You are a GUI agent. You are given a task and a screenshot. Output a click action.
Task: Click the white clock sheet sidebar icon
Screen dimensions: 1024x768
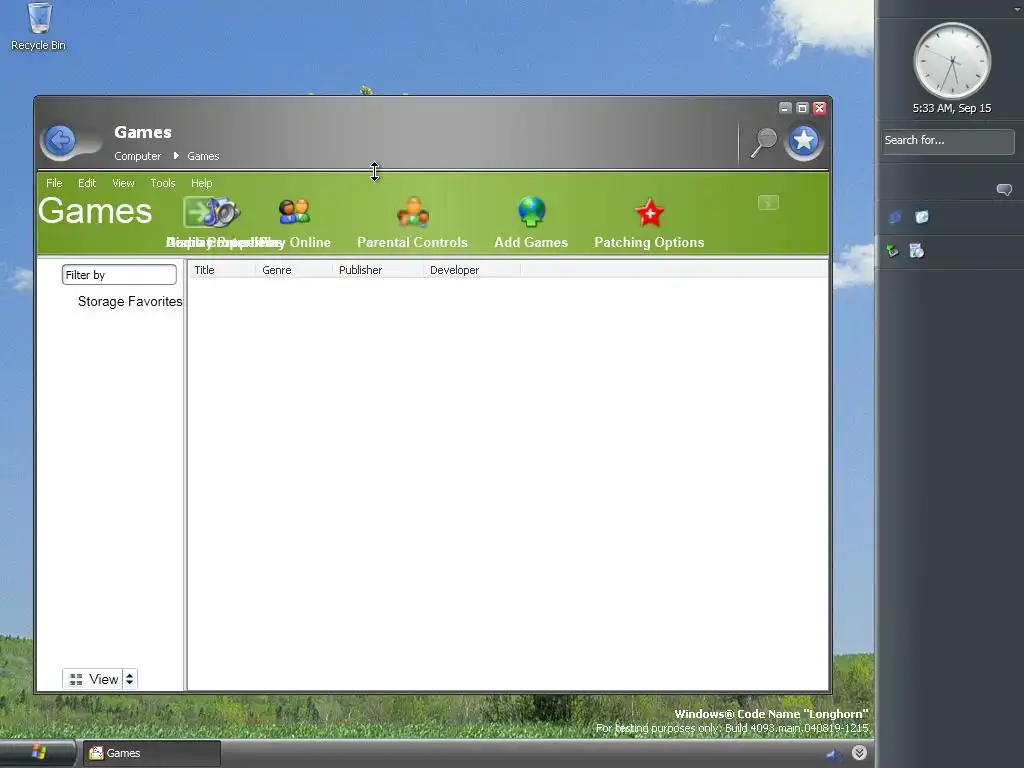point(921,217)
